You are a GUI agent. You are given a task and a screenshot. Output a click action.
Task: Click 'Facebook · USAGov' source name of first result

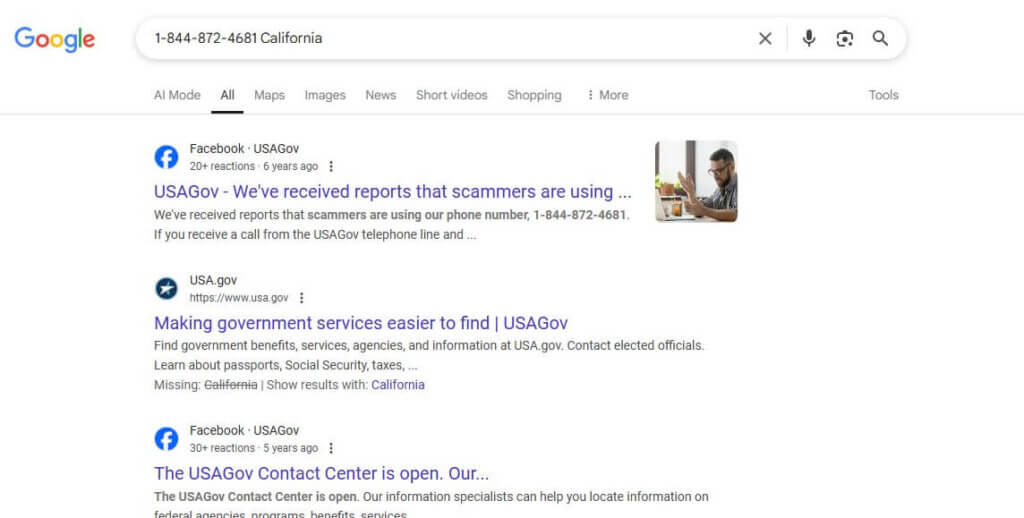pos(244,149)
